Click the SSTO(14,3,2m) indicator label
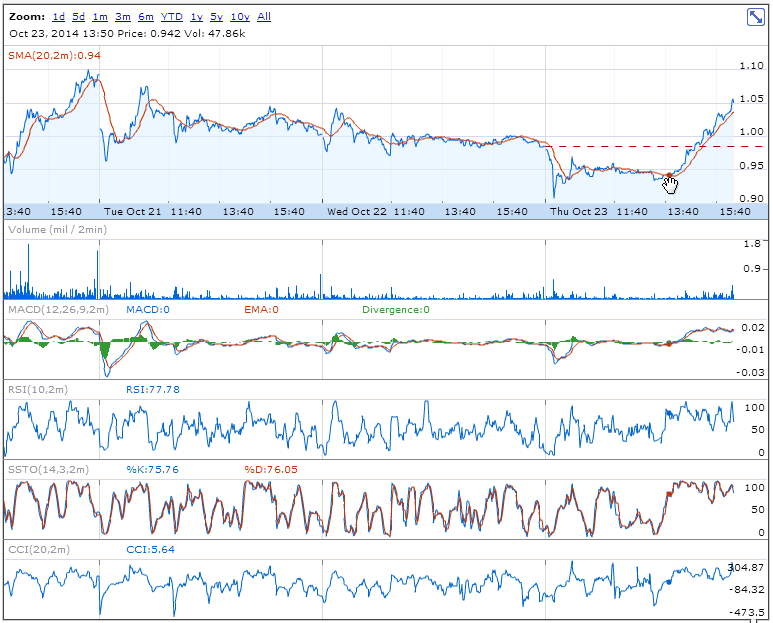The image size is (773, 623). click(x=49, y=469)
